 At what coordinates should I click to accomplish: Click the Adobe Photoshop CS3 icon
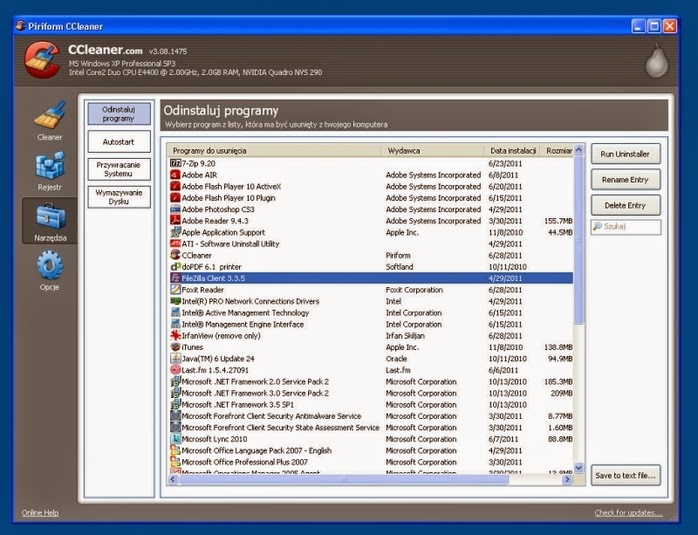(x=175, y=209)
